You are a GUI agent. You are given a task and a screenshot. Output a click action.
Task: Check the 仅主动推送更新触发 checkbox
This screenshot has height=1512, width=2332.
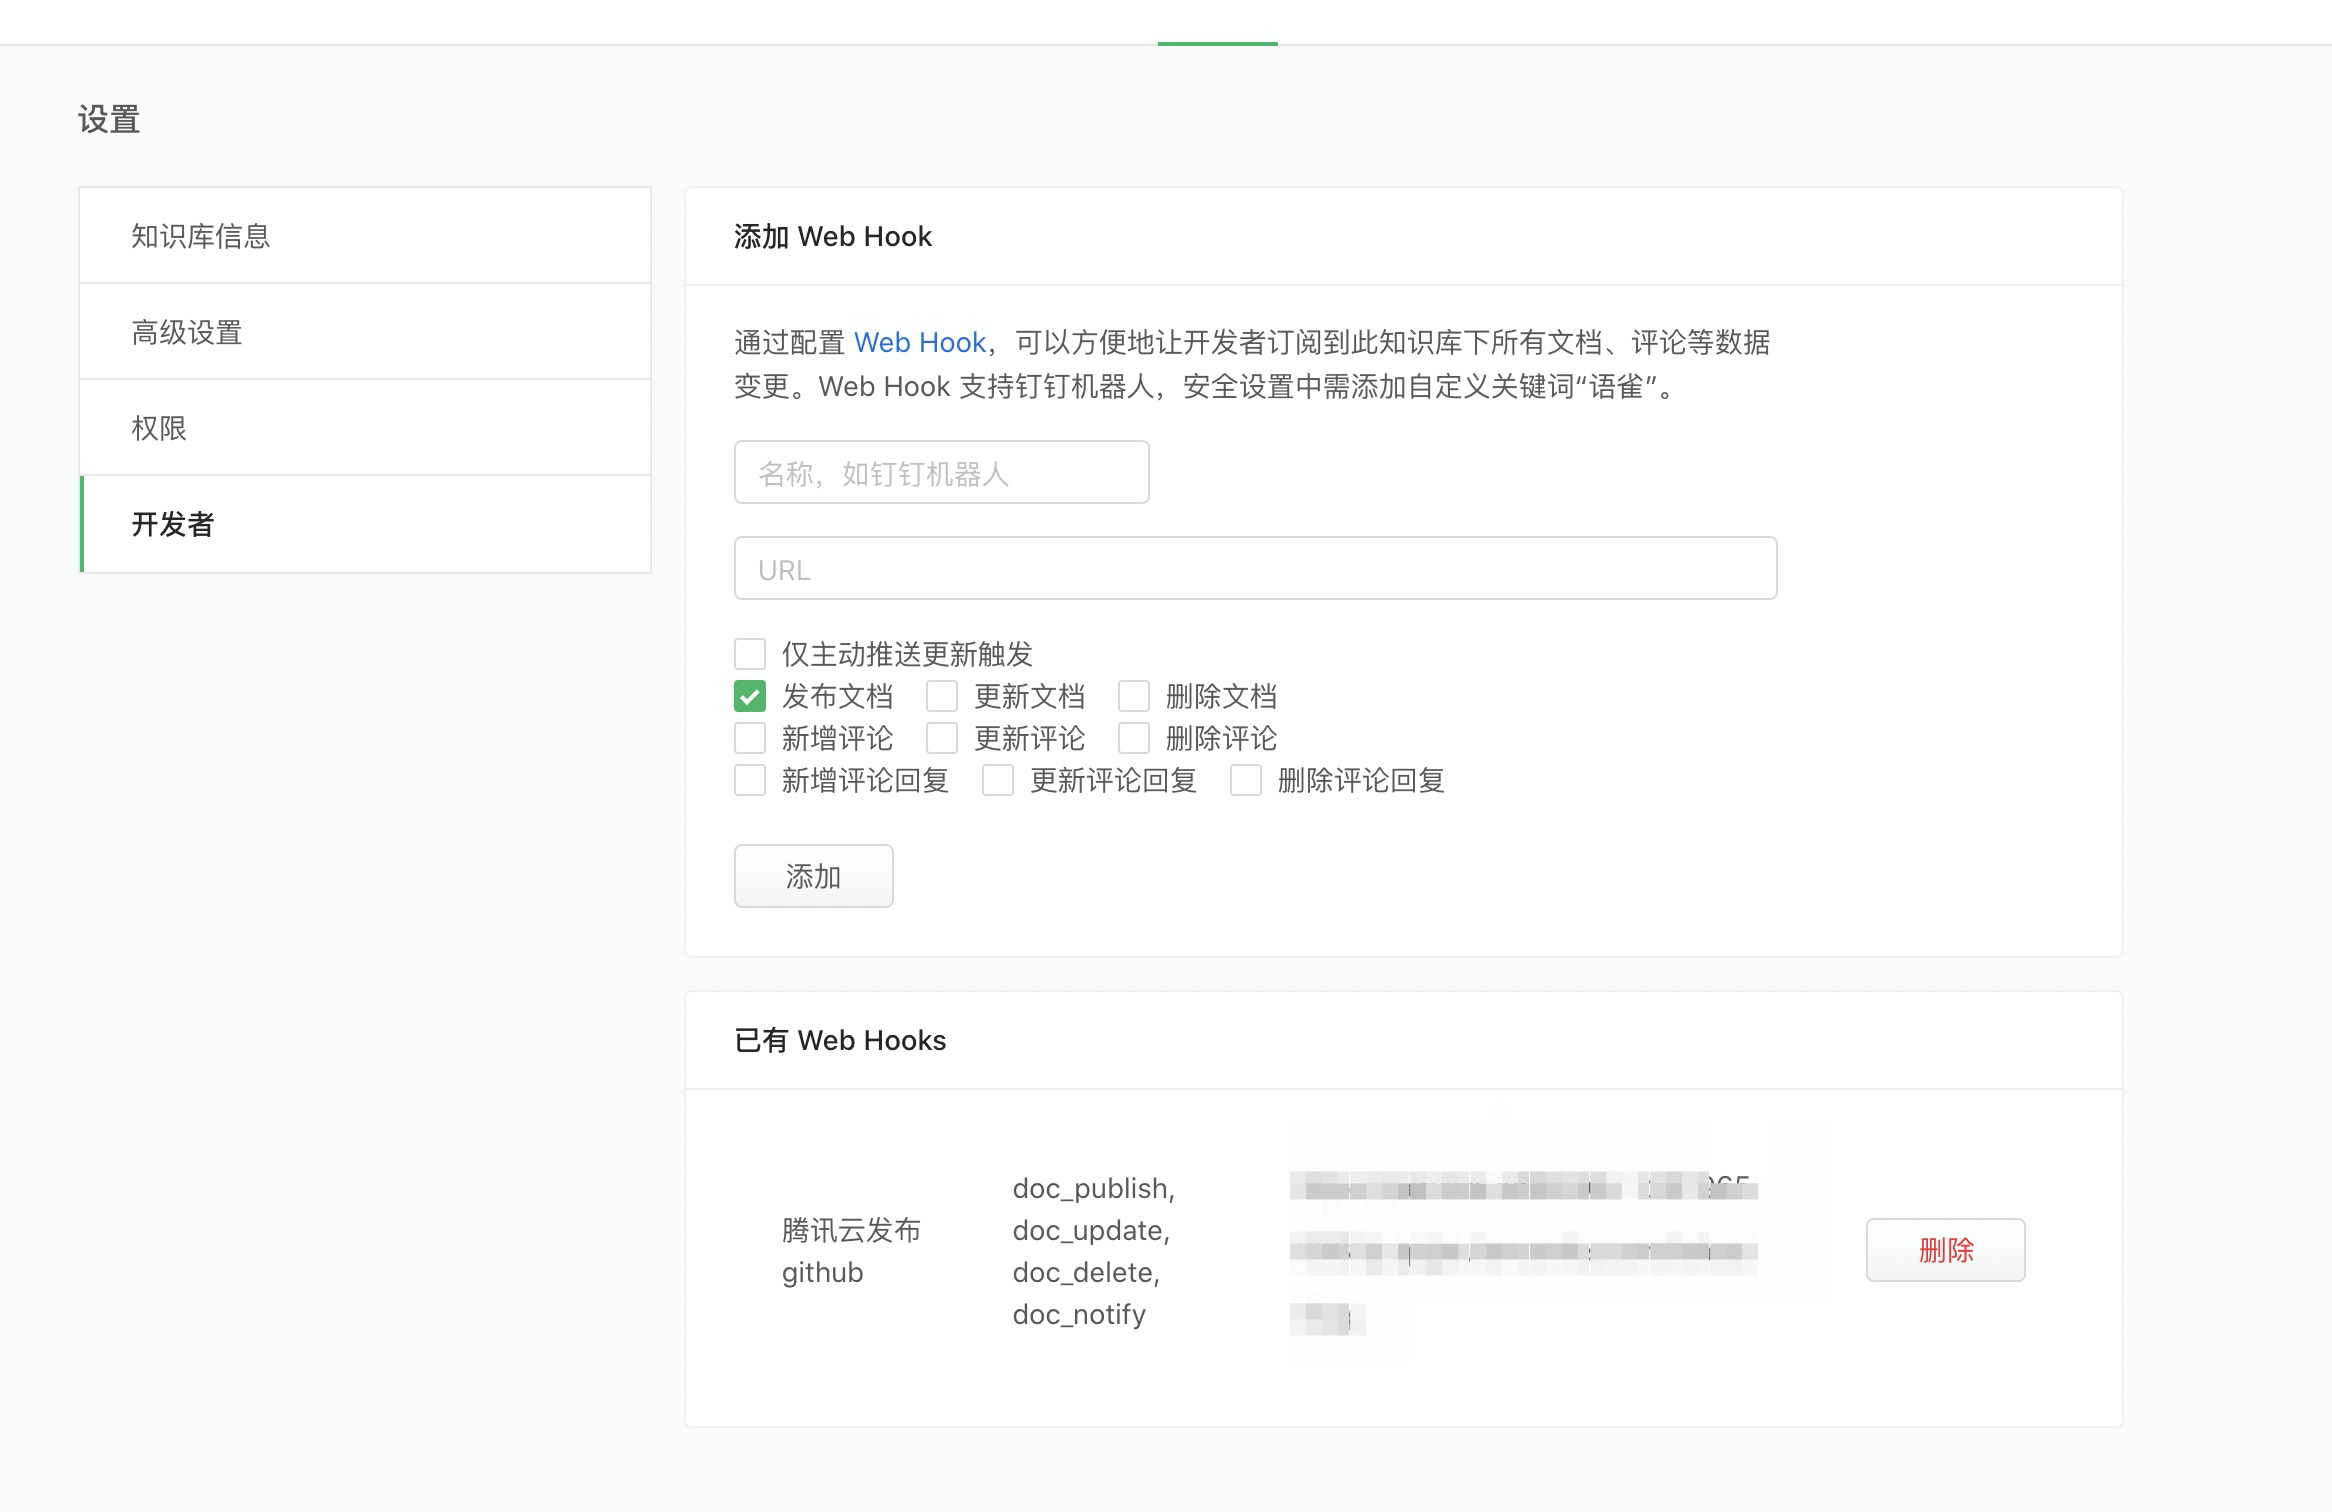[x=750, y=654]
